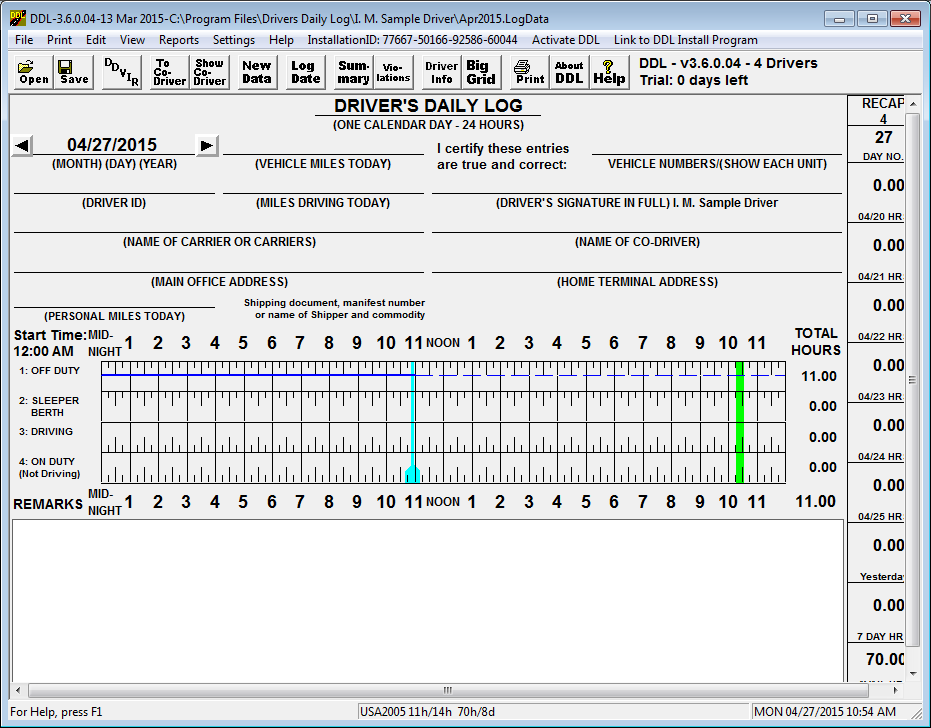This screenshot has width=931, height=728.
Task: Switch to Big Grid view
Action: click(479, 71)
